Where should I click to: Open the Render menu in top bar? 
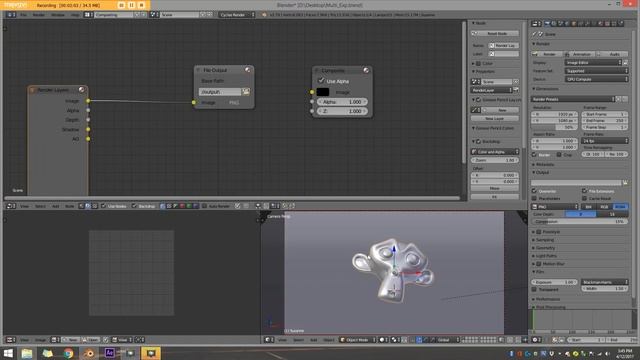click(39, 15)
